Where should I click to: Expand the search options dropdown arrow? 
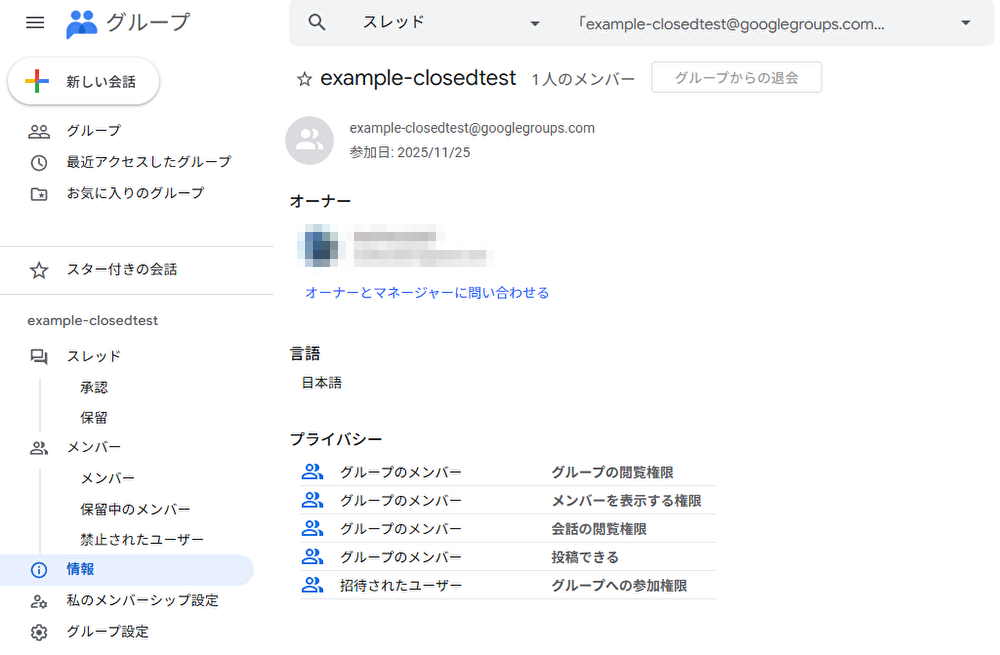pos(966,23)
